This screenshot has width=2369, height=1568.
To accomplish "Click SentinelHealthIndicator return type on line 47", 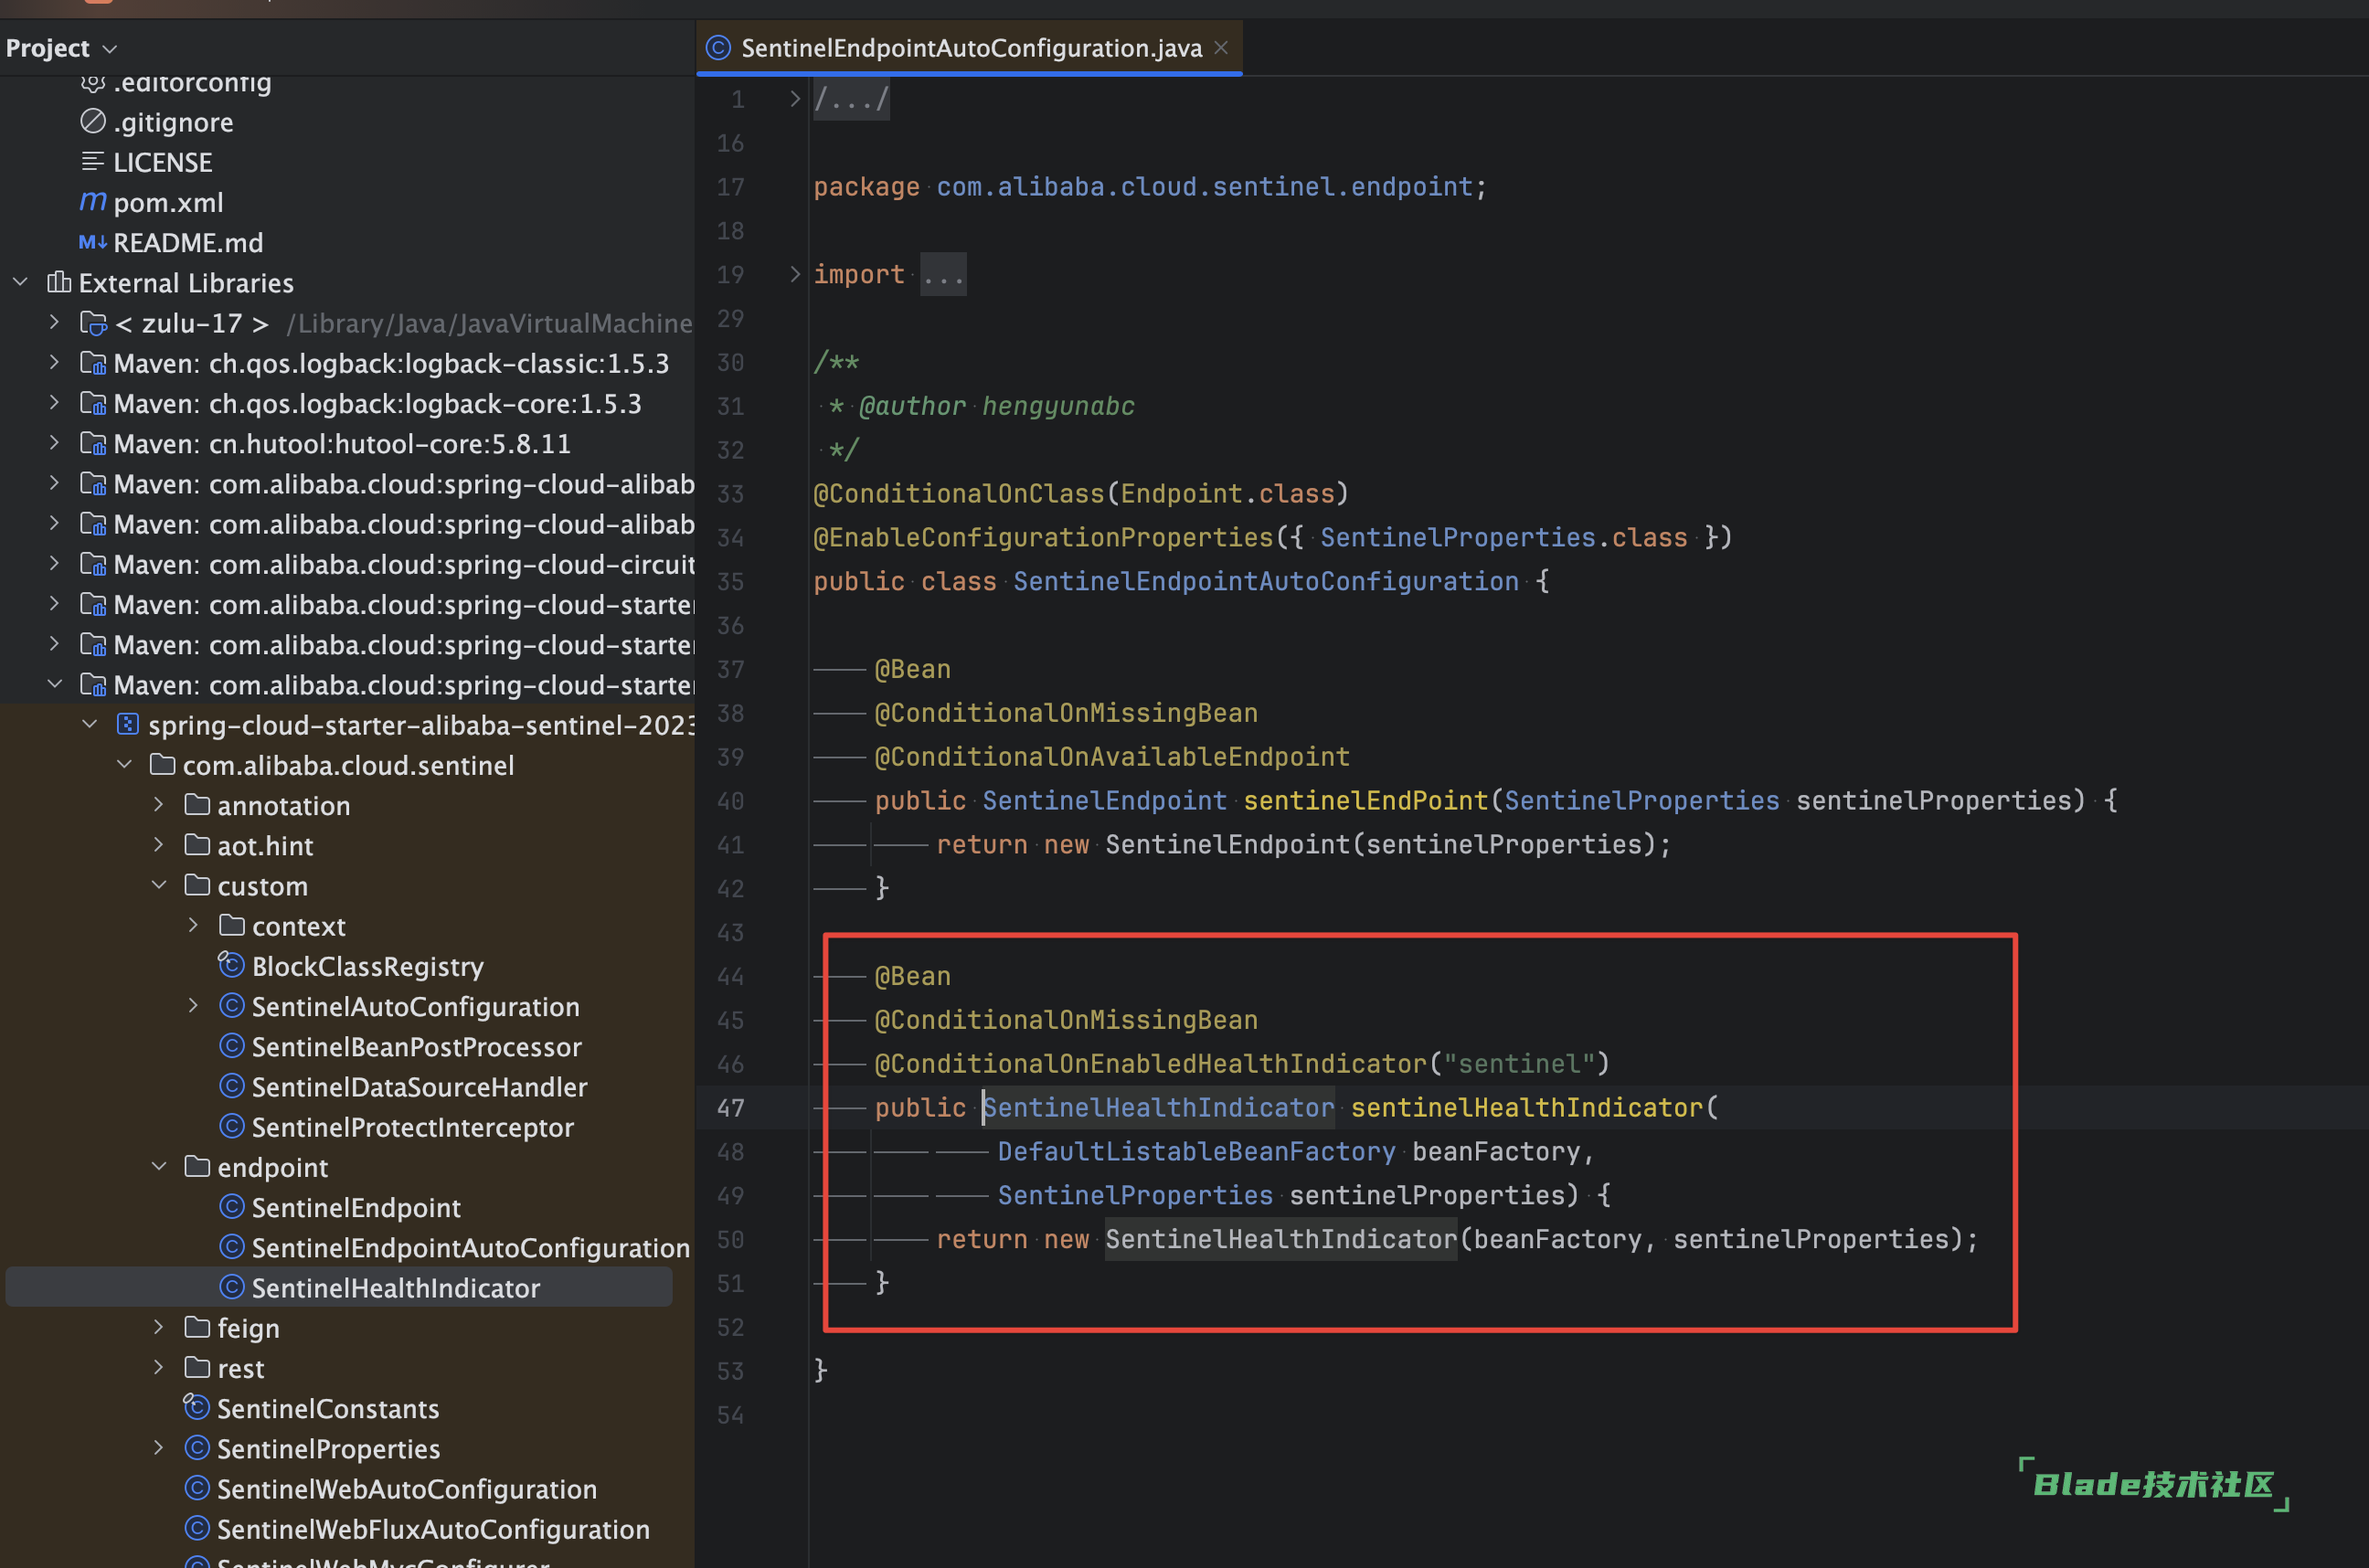I will pyautogui.click(x=1158, y=1107).
